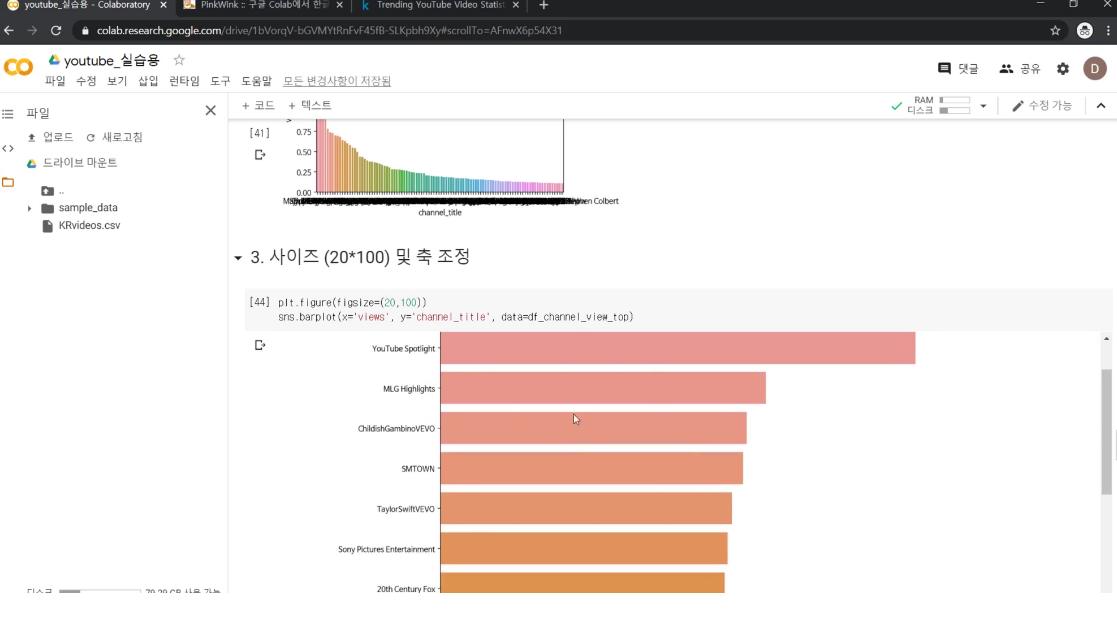Click cell 44 output toggle icon

pyautogui.click(x=260, y=345)
